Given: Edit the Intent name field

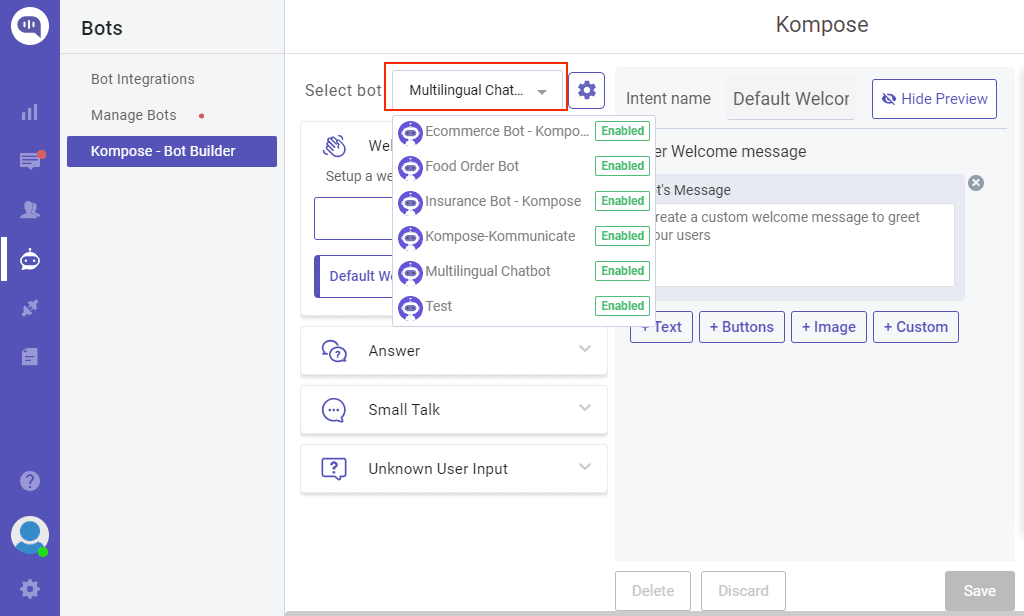Looking at the screenshot, I should coord(791,99).
